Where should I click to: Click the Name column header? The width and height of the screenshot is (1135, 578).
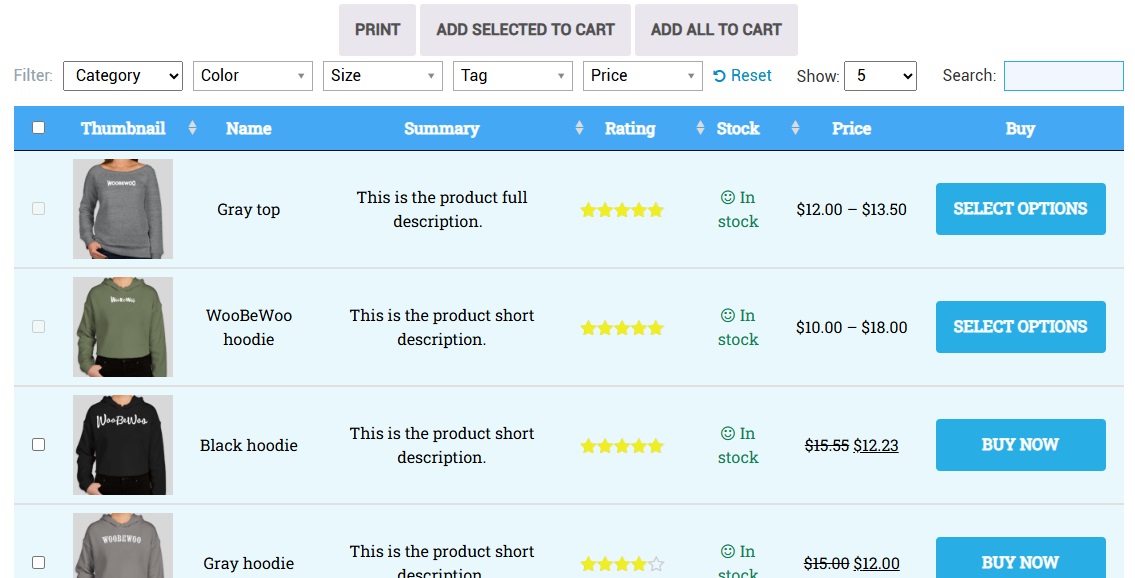click(248, 129)
